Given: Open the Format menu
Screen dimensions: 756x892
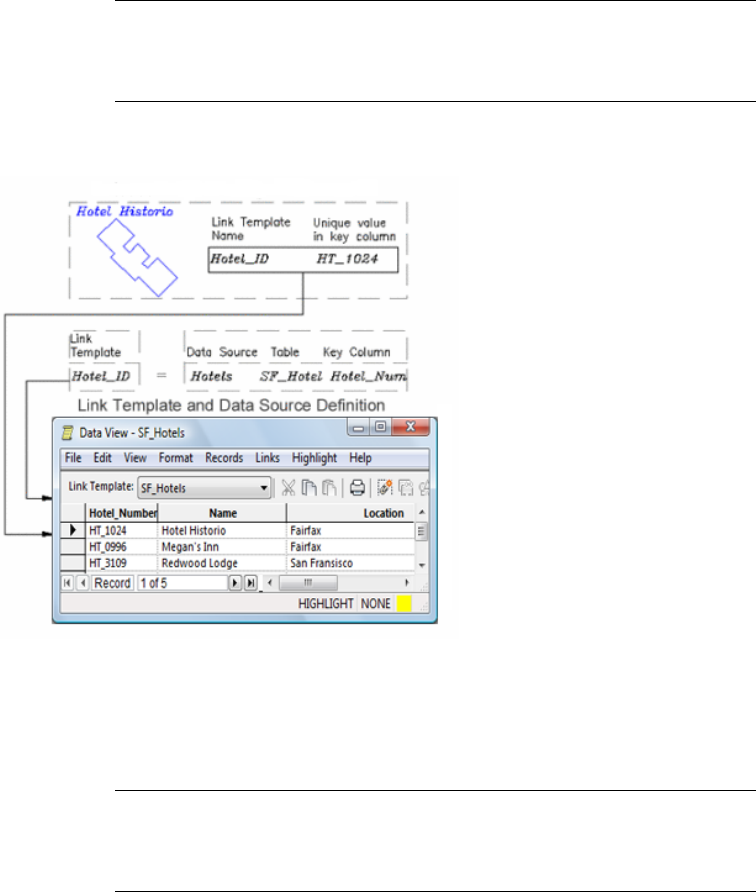Looking at the screenshot, I should click(176, 458).
